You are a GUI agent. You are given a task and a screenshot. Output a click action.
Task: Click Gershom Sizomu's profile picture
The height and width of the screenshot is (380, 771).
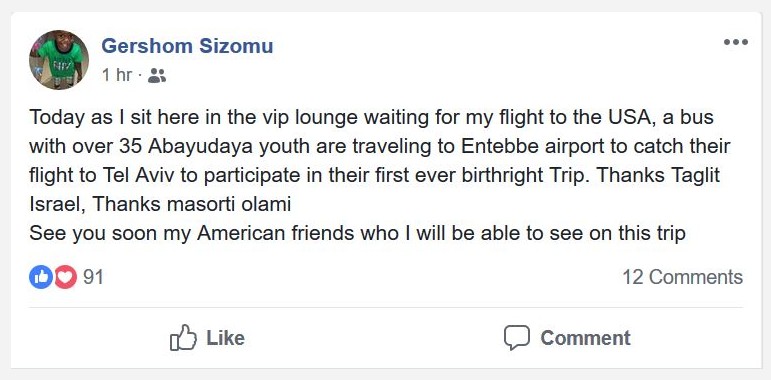pos(59,60)
